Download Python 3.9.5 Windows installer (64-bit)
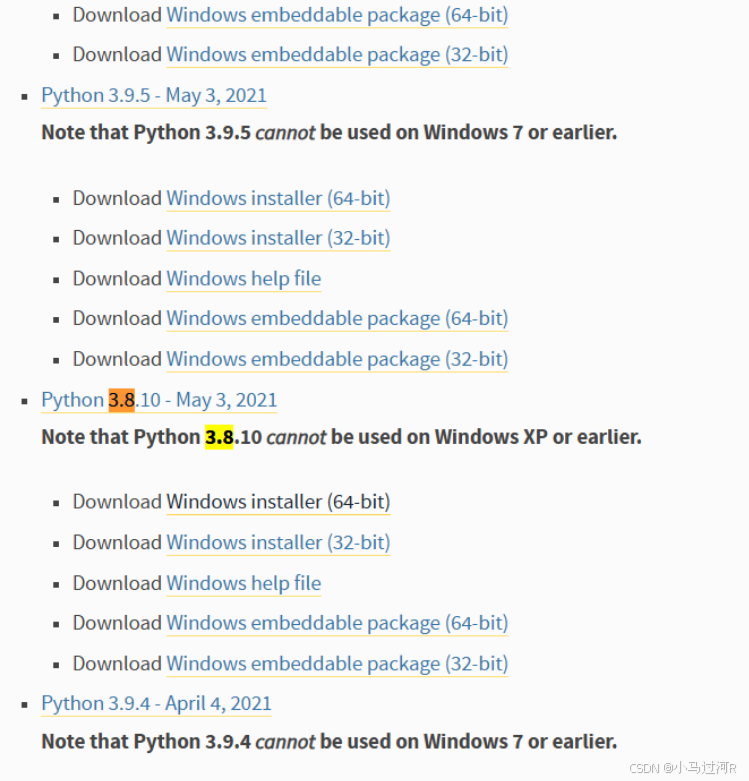The image size is (749, 781). coord(278,198)
